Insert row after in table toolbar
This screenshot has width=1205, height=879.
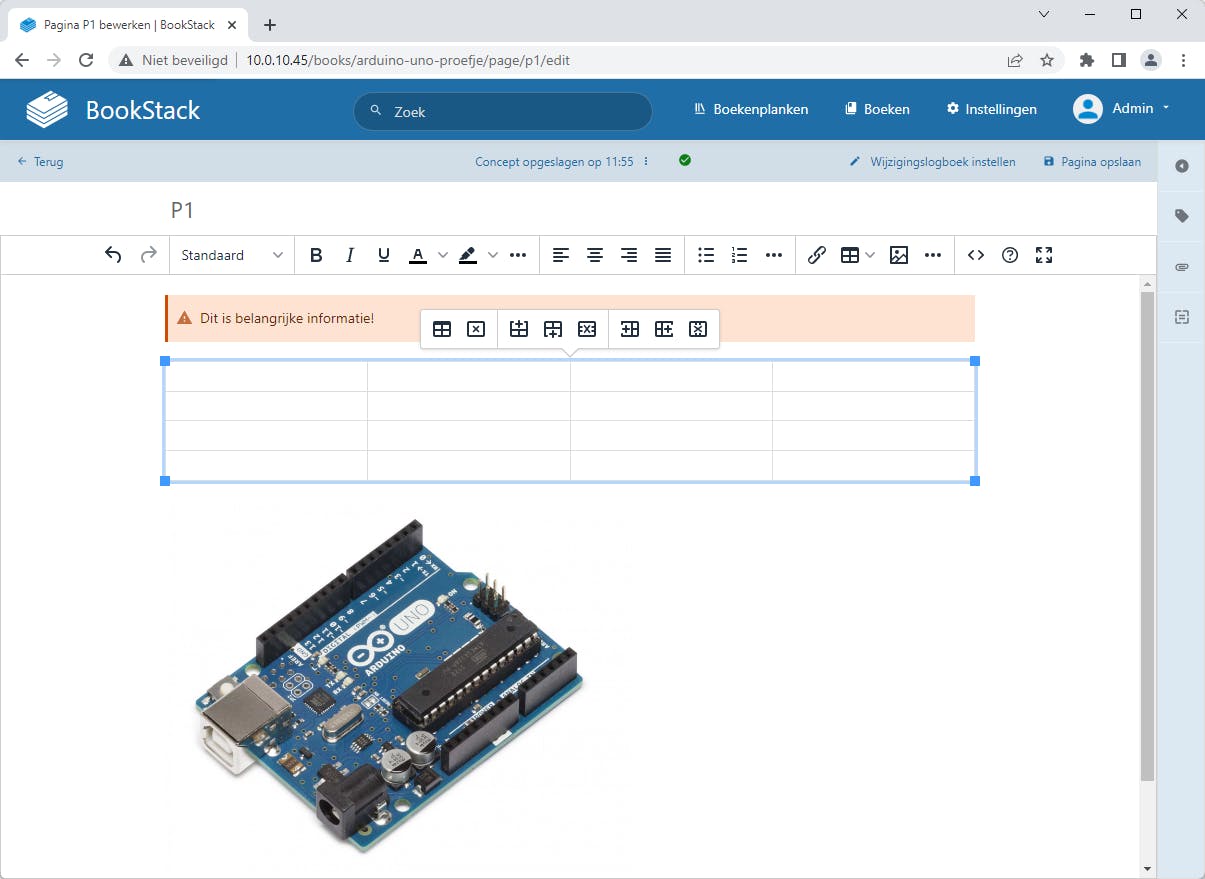pos(553,328)
